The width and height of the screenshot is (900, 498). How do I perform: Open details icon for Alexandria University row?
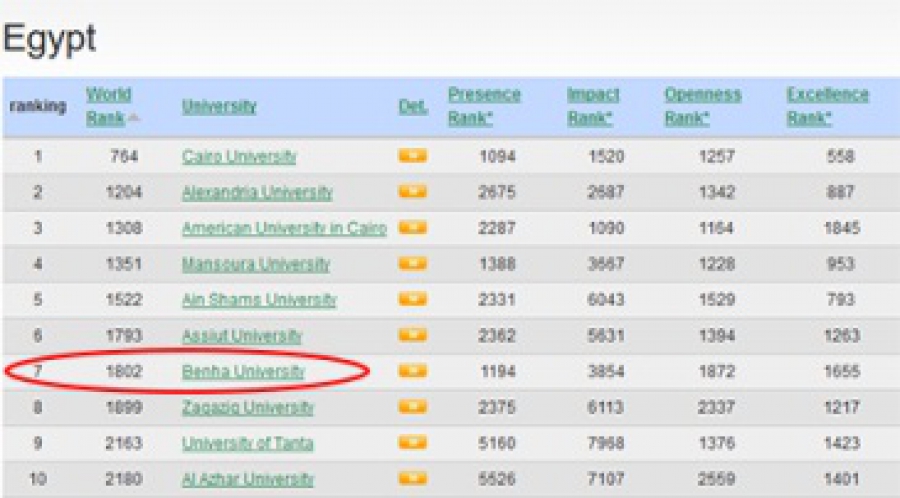click(413, 191)
